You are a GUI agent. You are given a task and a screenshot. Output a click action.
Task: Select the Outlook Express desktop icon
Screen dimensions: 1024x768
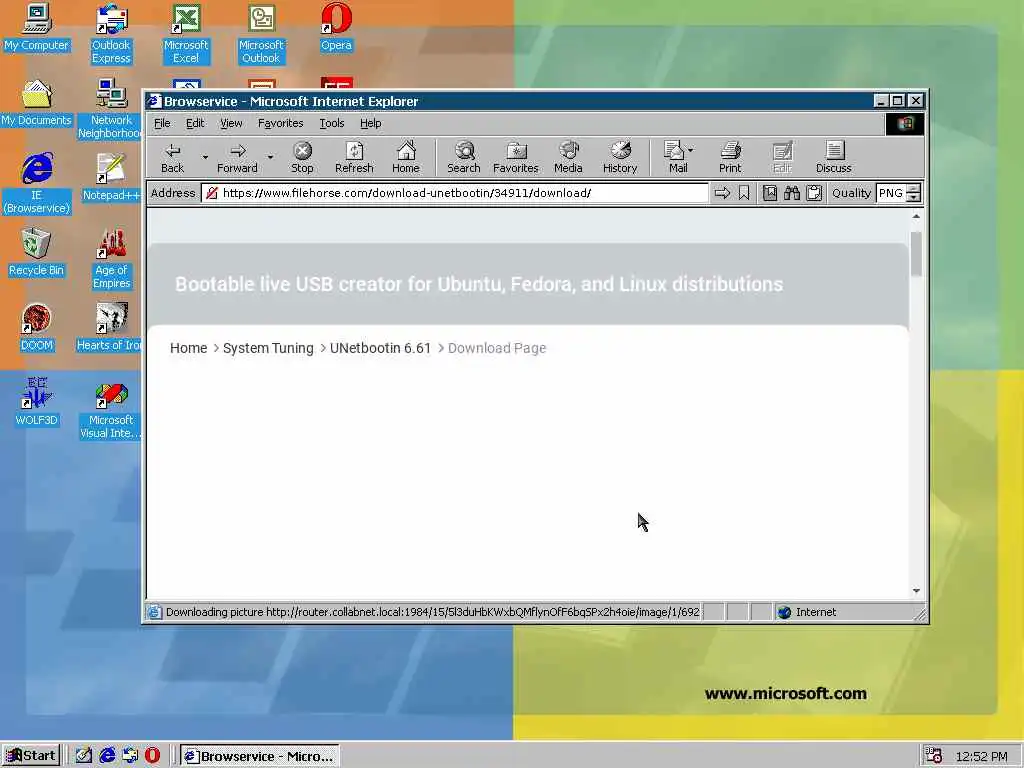pyautogui.click(x=111, y=34)
